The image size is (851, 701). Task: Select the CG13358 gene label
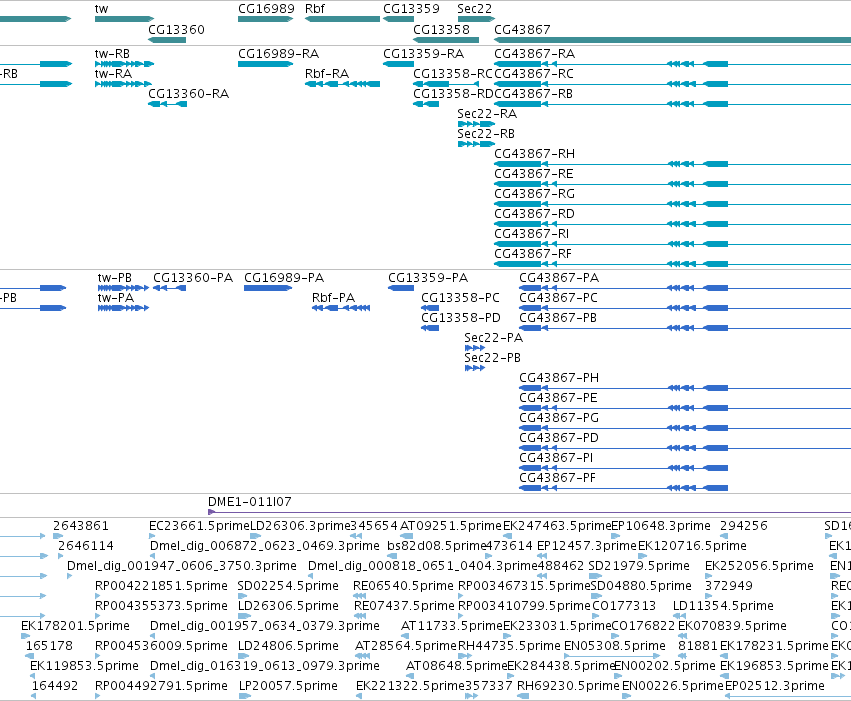441,30
